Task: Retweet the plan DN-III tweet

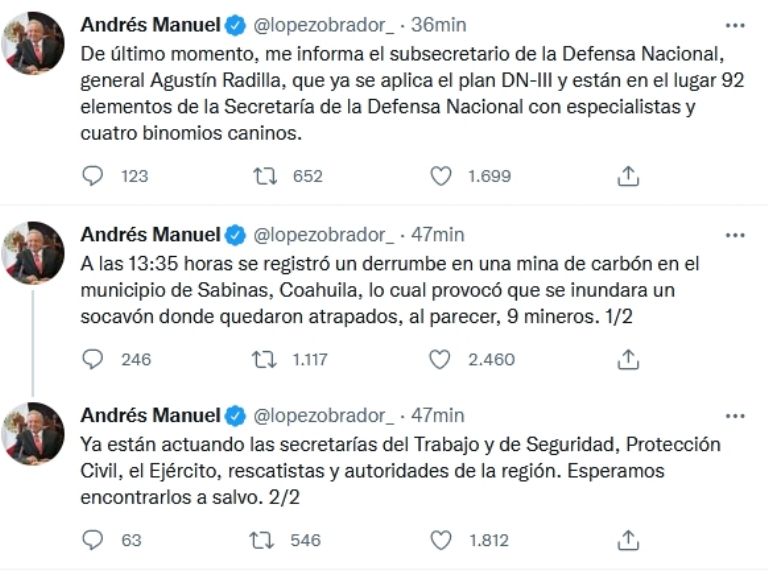Action: coord(265,176)
